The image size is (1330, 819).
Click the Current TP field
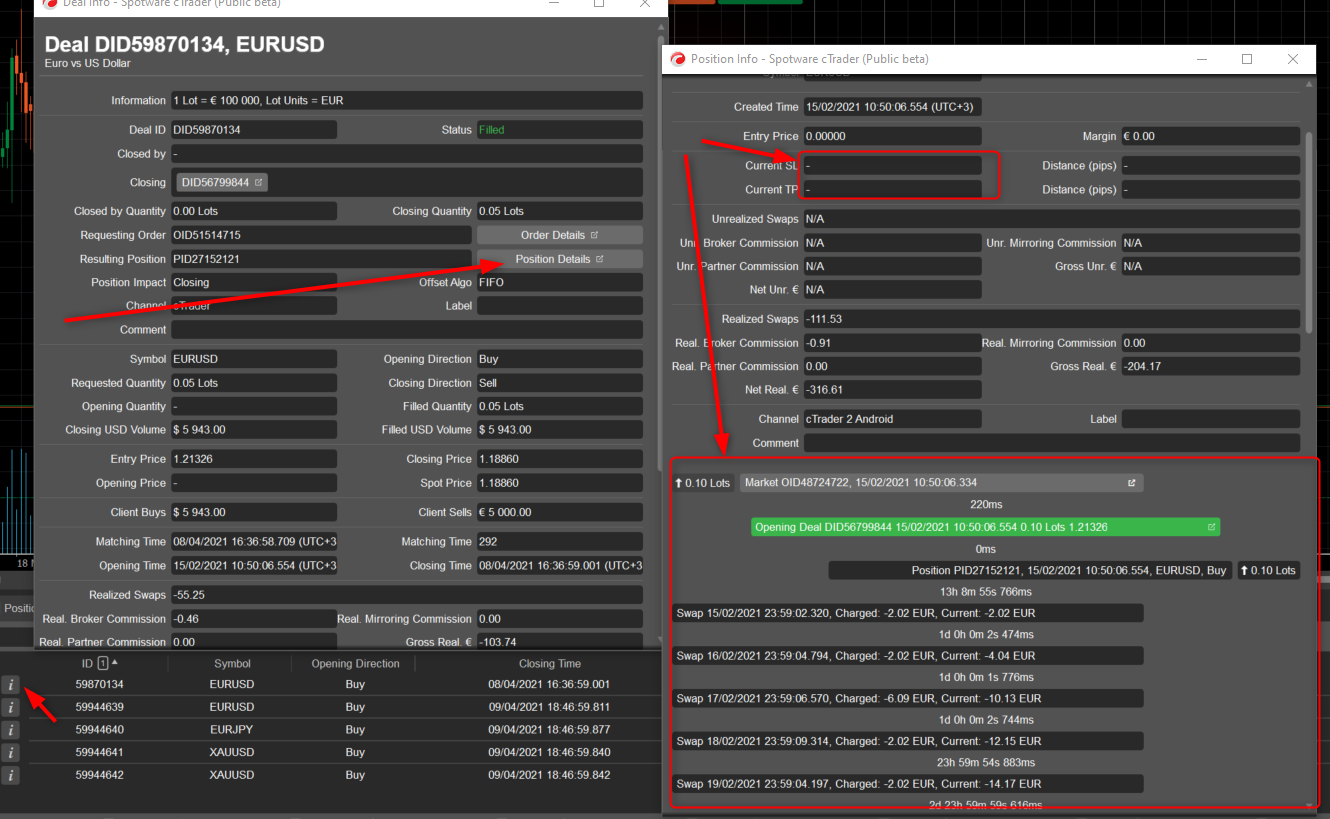point(893,190)
